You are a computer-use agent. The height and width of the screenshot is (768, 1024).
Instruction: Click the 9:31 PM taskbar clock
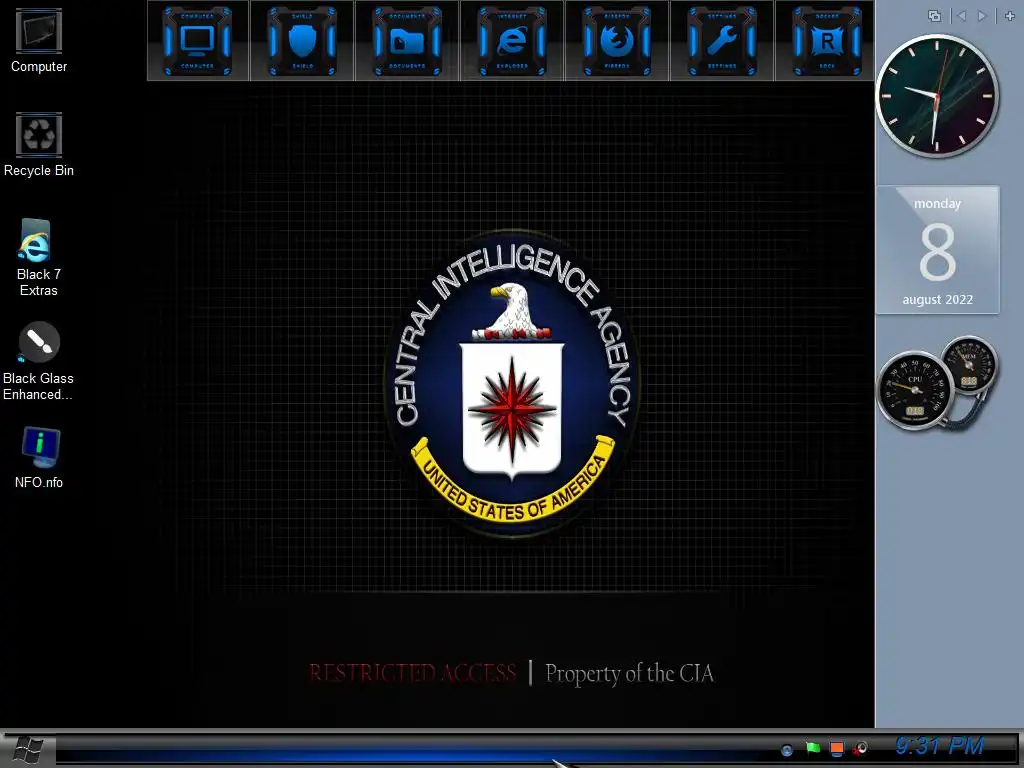point(939,745)
